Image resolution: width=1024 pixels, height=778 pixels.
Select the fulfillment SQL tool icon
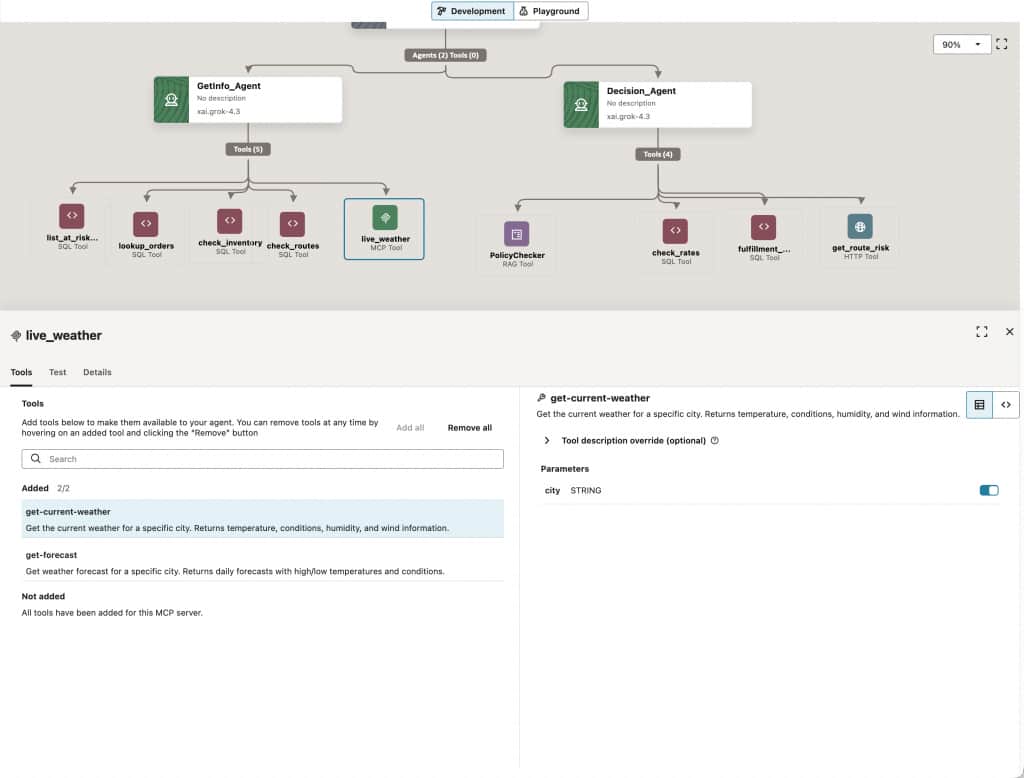tap(763, 227)
